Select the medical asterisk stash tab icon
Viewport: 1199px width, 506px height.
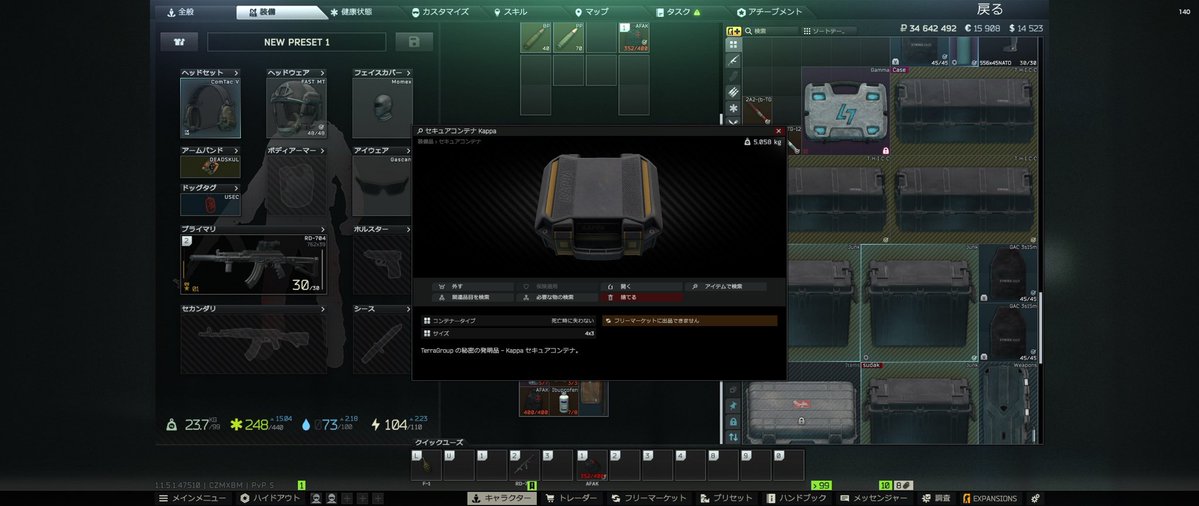coord(733,109)
